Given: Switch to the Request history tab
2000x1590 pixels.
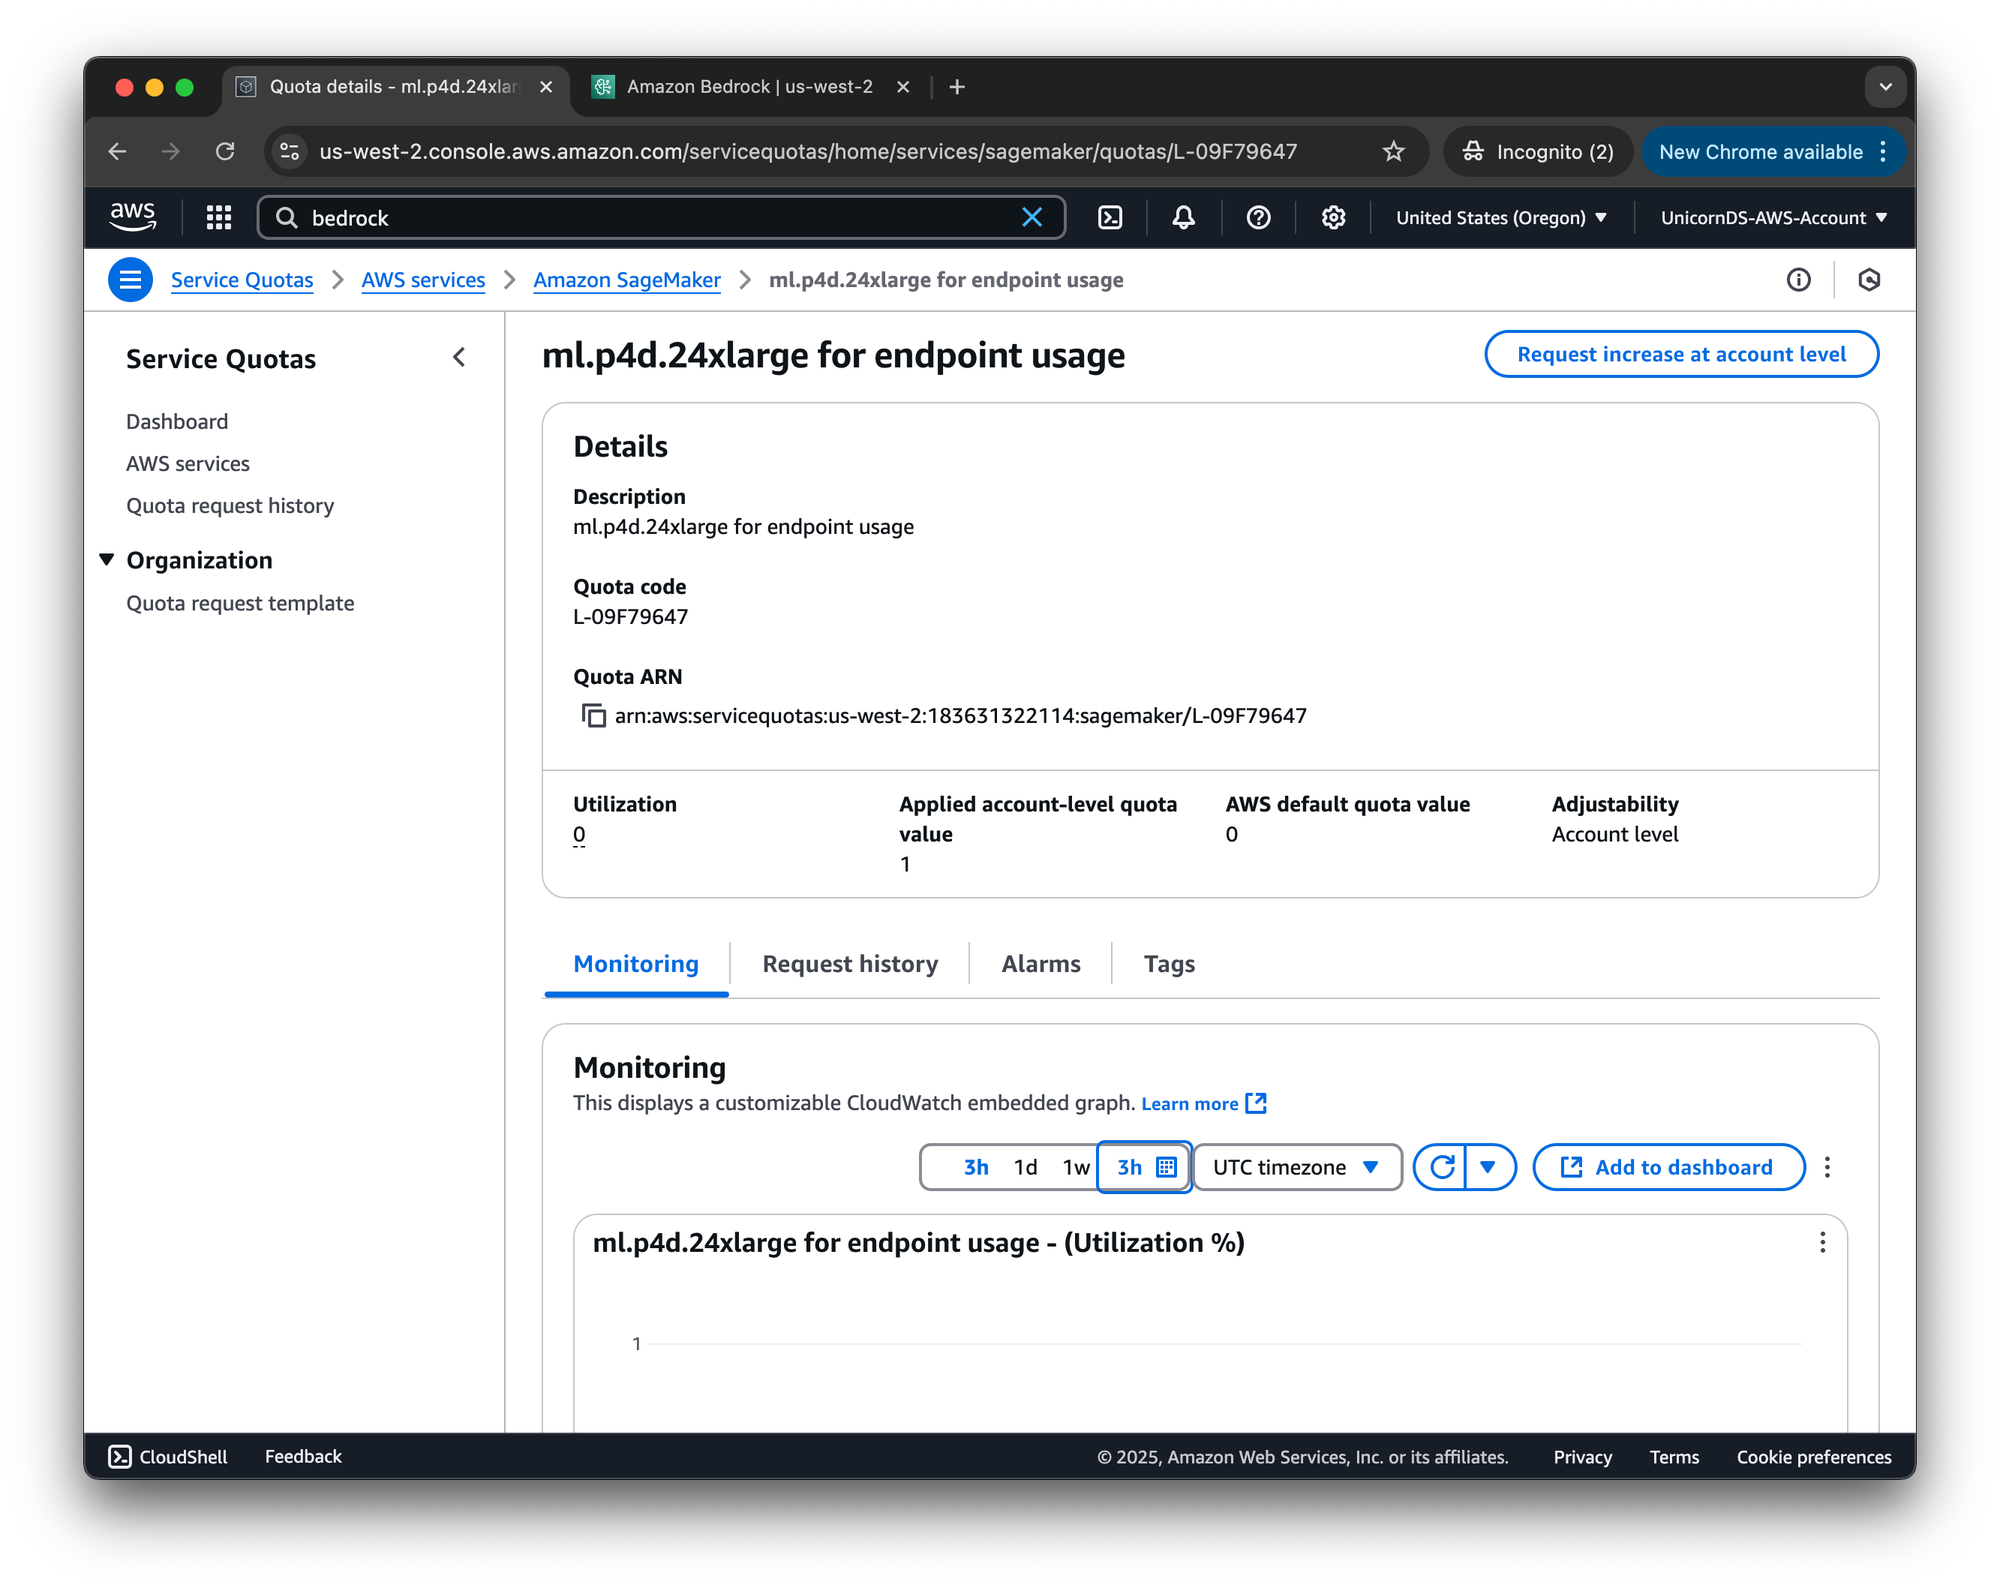Looking at the screenshot, I should pyautogui.click(x=850, y=964).
